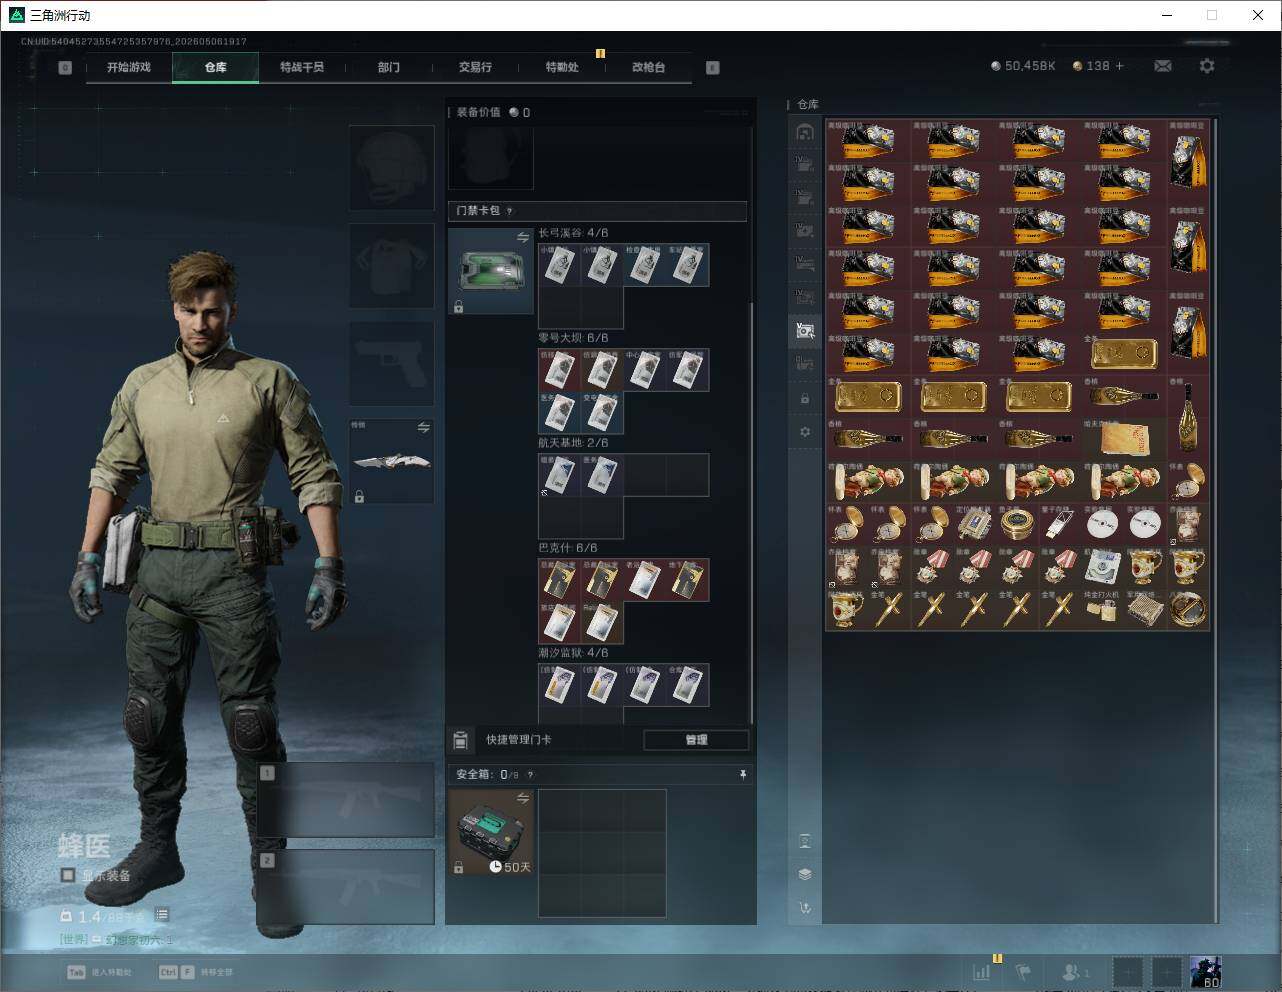Swap the safe box via arrows icon
The image size is (1282, 992).
click(x=522, y=798)
